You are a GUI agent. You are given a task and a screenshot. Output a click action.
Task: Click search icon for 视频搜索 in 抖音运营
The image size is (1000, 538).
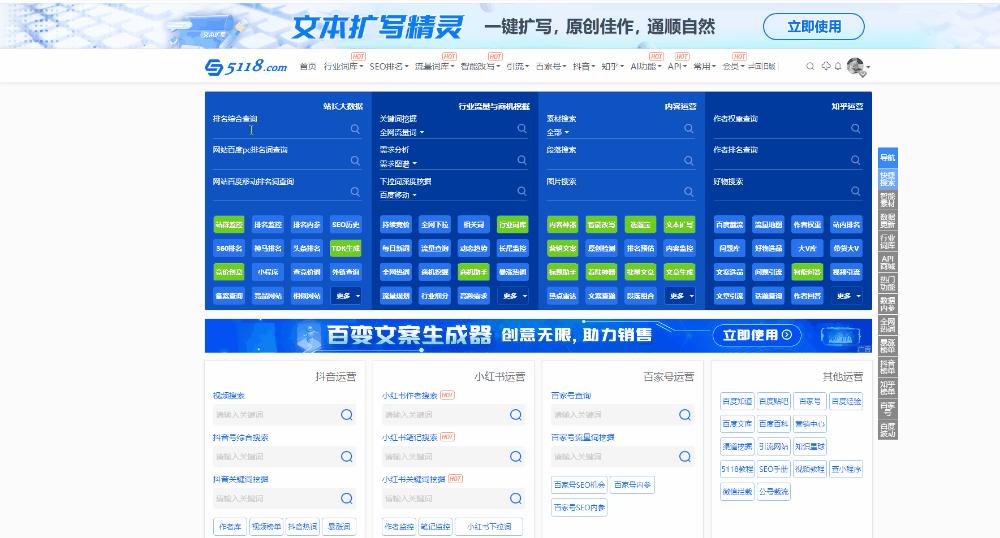[x=347, y=415]
